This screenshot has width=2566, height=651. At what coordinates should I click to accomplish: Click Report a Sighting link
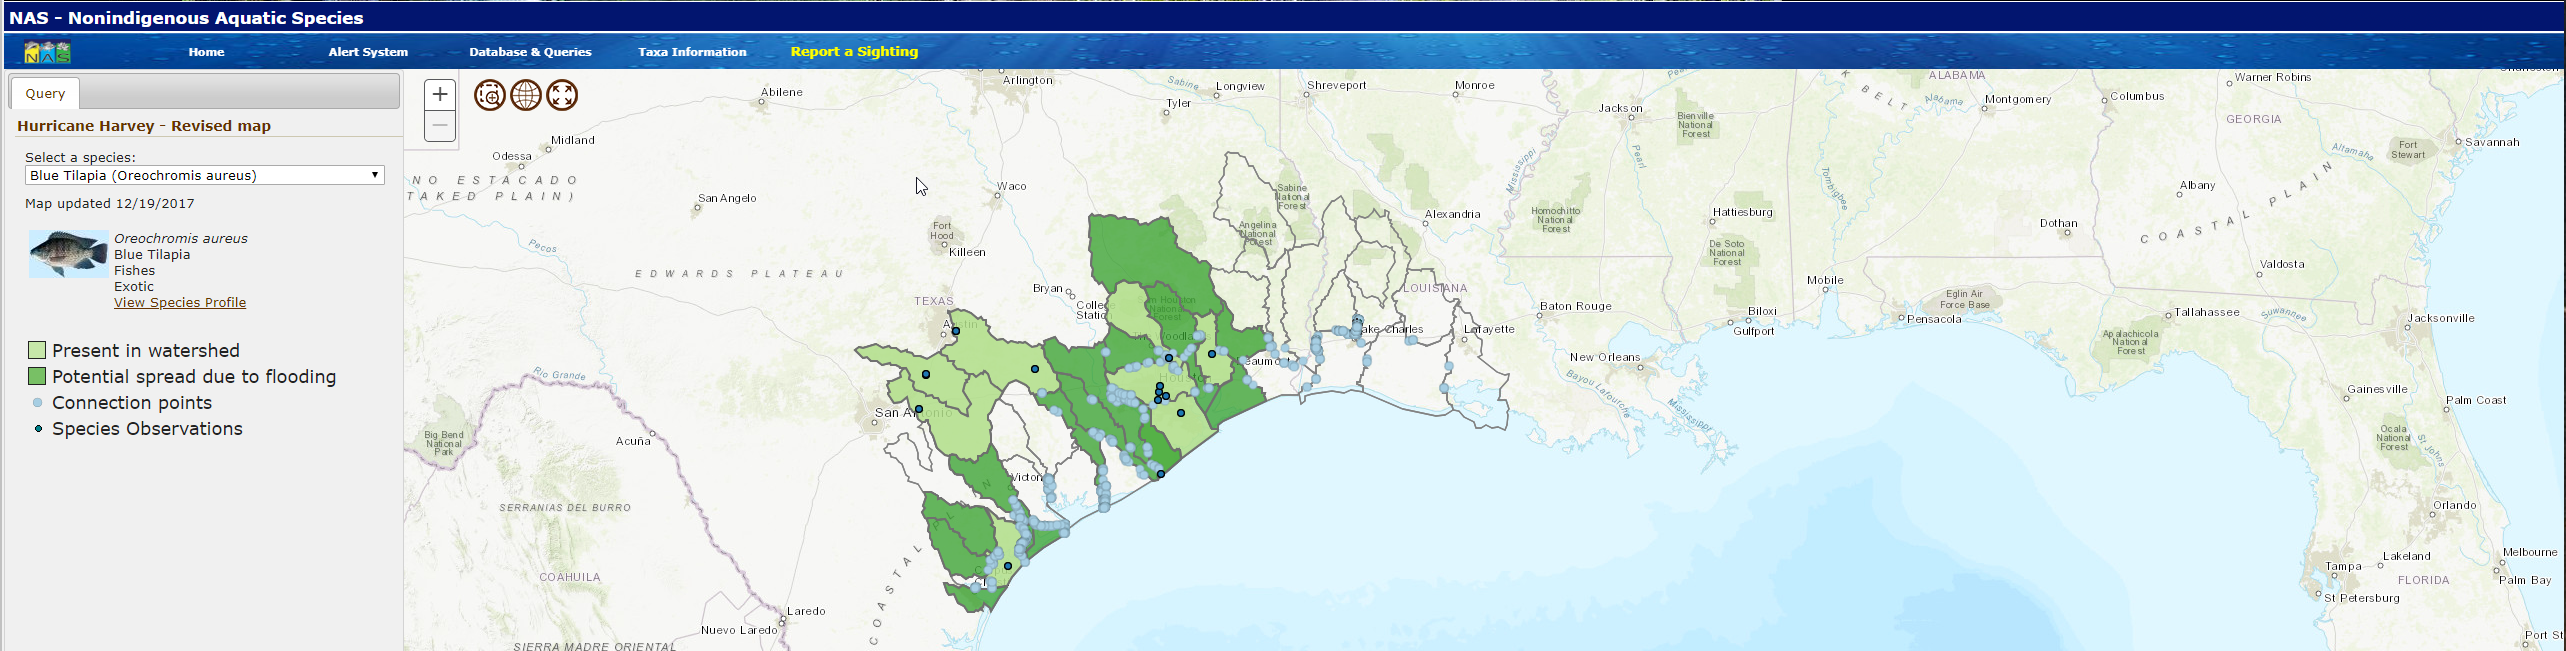click(x=854, y=52)
